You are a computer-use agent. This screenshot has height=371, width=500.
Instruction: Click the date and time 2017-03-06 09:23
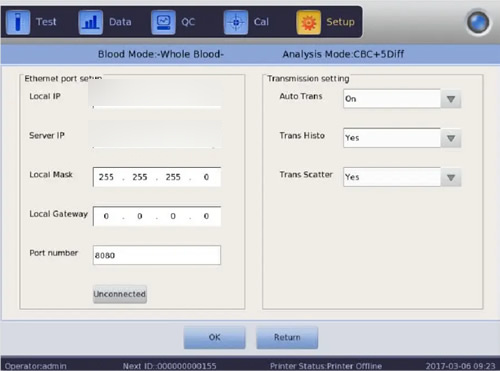(x=460, y=366)
